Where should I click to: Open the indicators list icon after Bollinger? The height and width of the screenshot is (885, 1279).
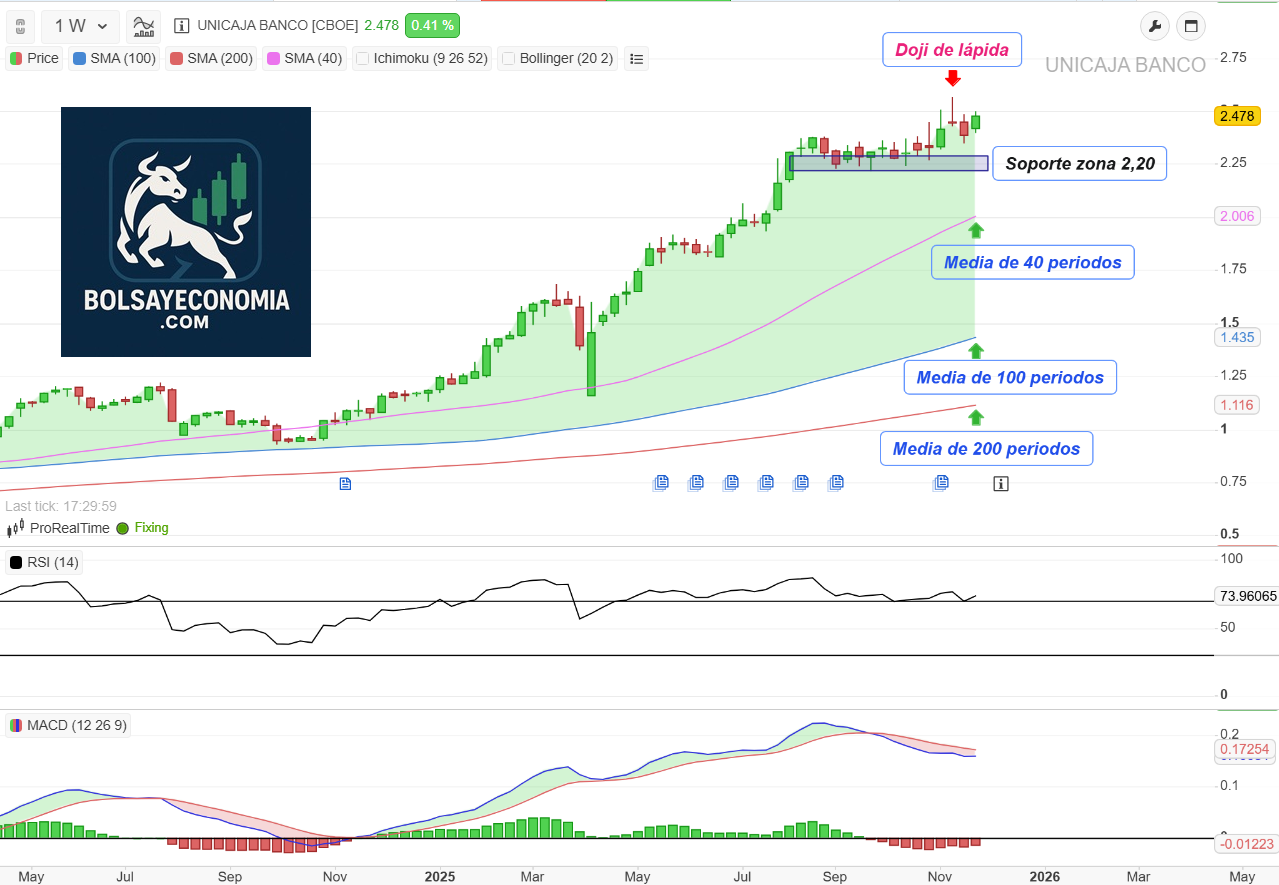(636, 58)
